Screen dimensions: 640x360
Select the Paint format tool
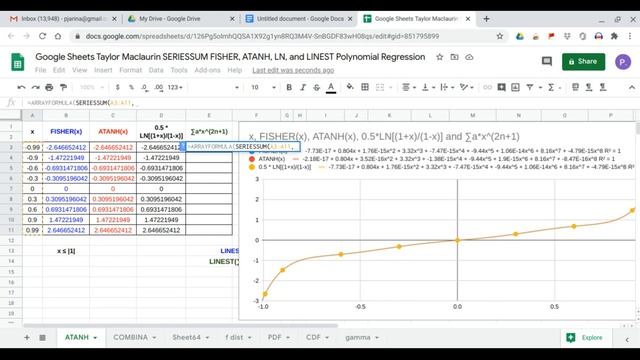click(x=63, y=87)
